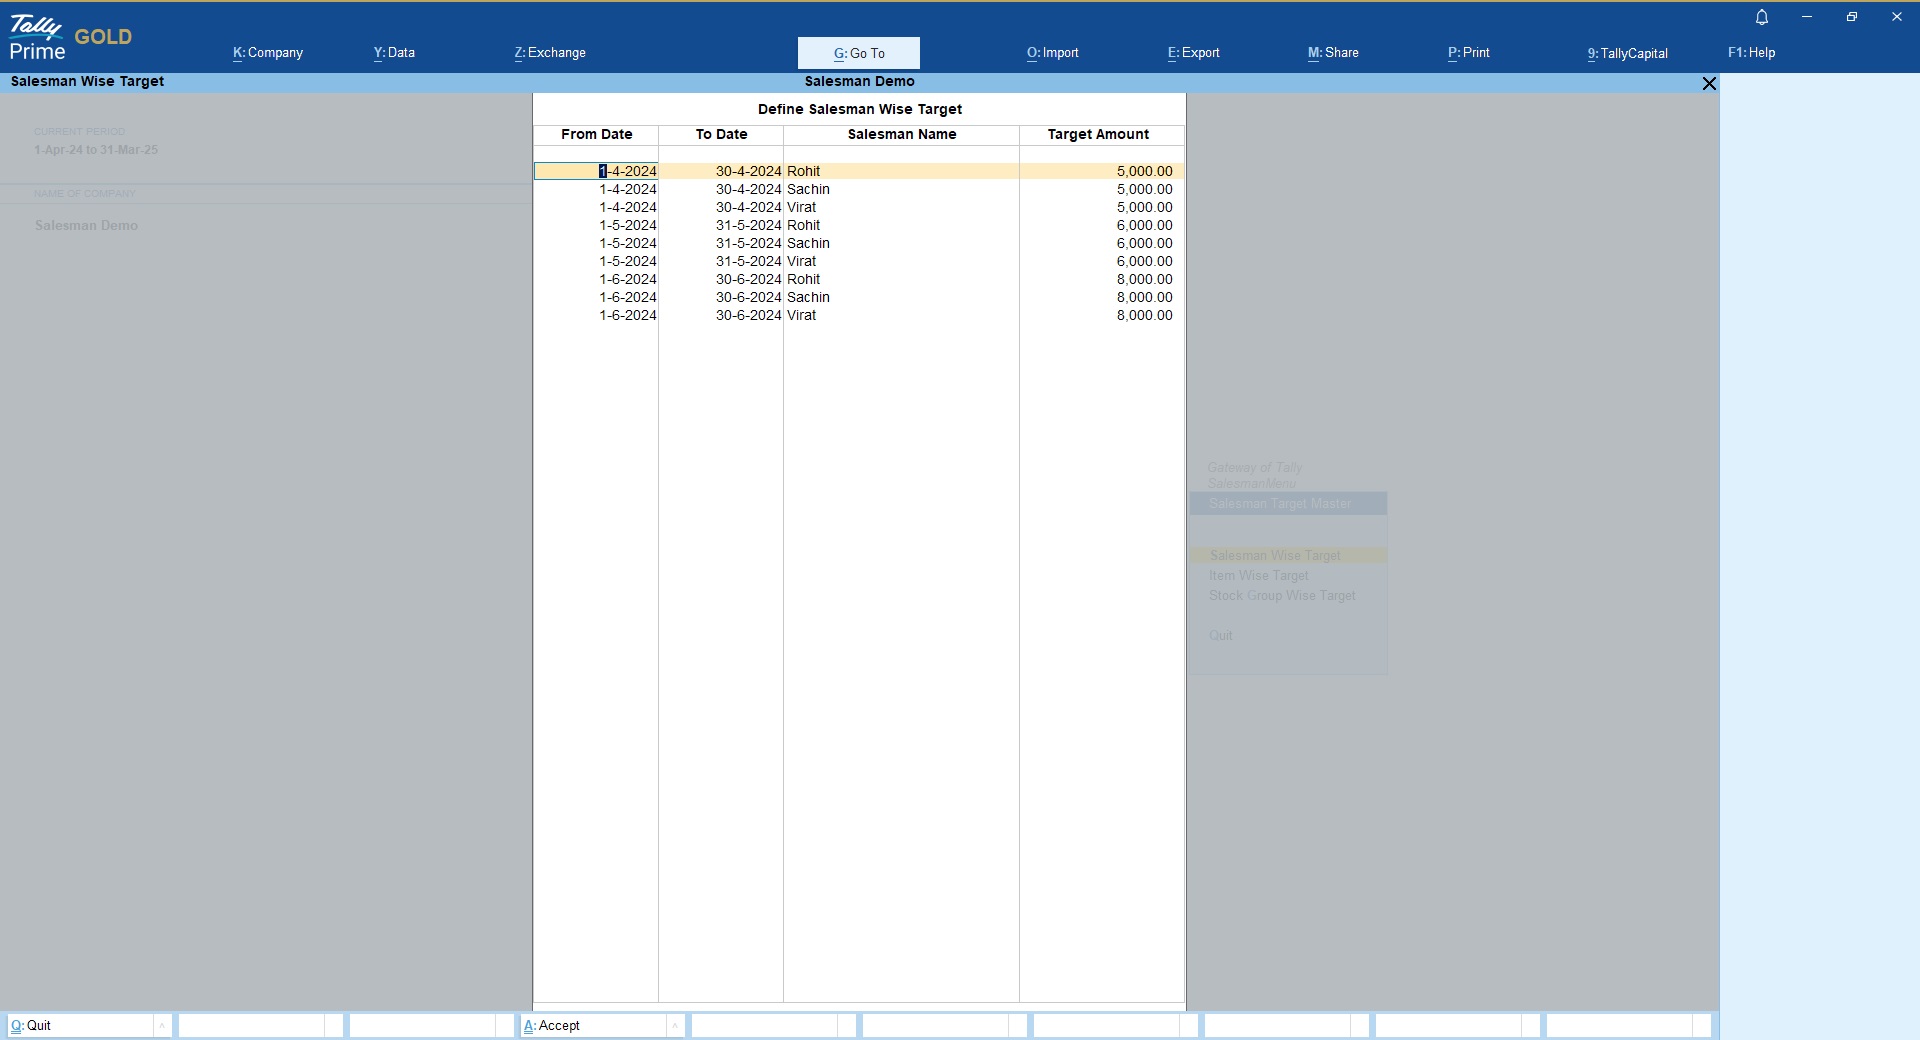The height and width of the screenshot is (1040, 1920).
Task: Open the F1 Help menu
Action: (x=1751, y=53)
